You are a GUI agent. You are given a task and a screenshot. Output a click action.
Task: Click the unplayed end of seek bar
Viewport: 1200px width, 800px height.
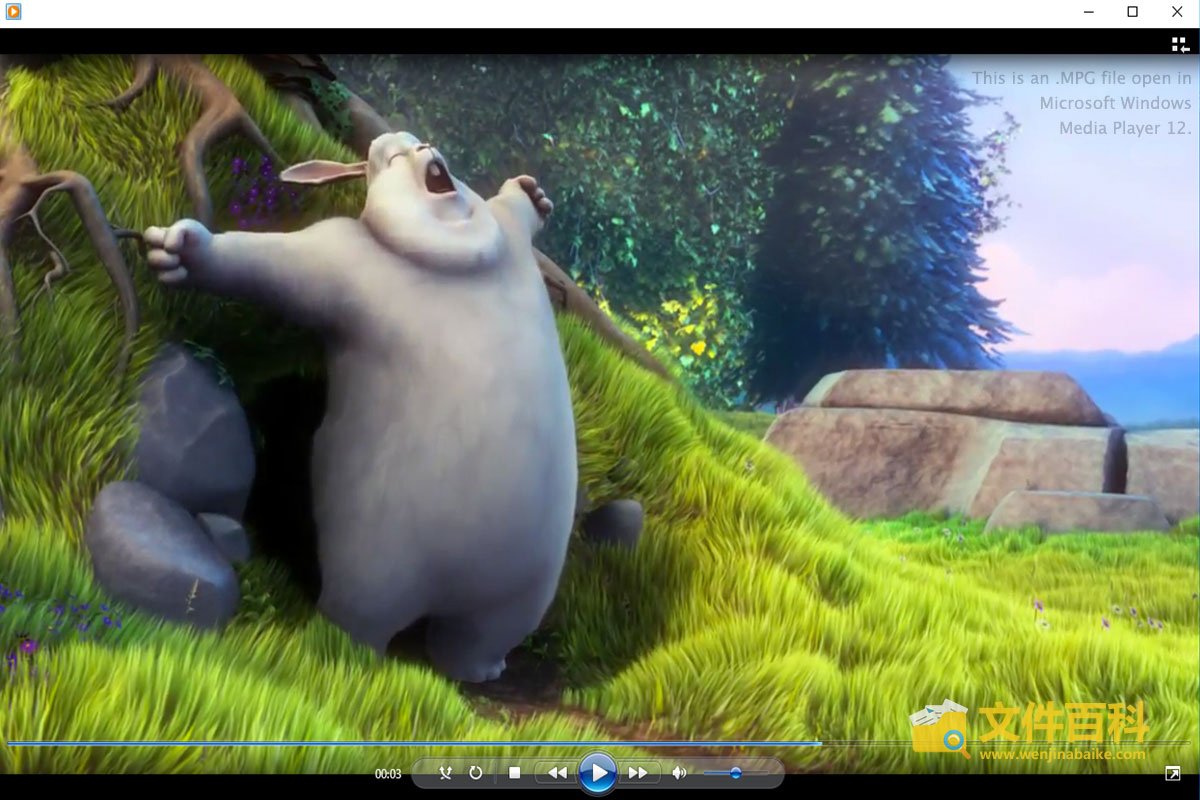pos(1008,743)
